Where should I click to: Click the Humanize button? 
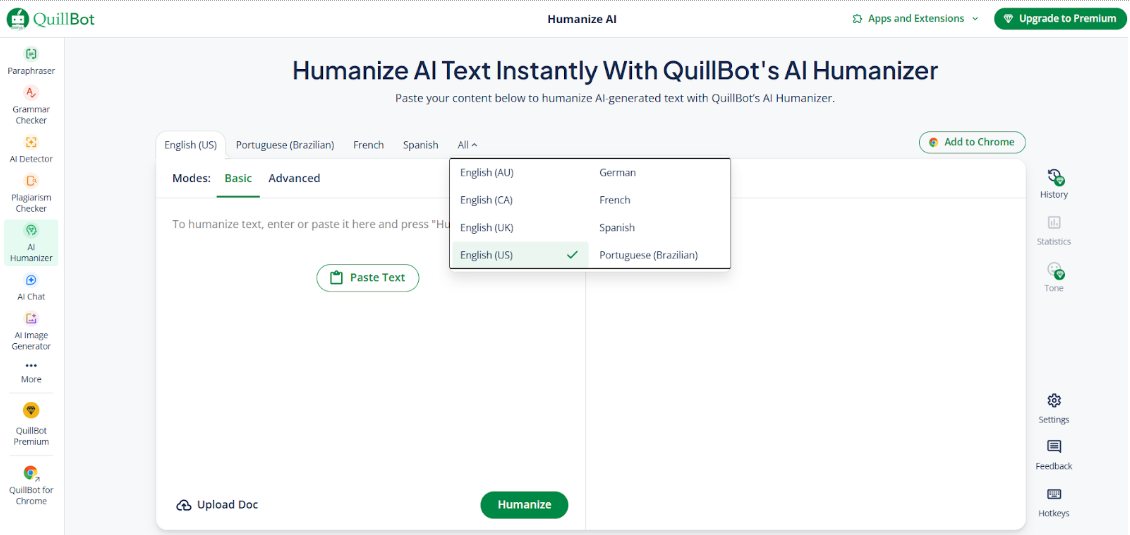(x=524, y=505)
